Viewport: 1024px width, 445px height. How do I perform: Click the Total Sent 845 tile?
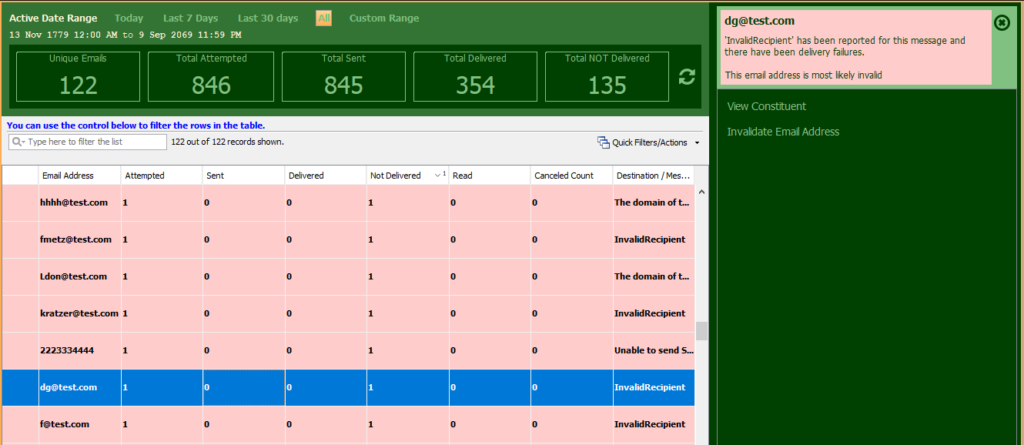(x=344, y=76)
